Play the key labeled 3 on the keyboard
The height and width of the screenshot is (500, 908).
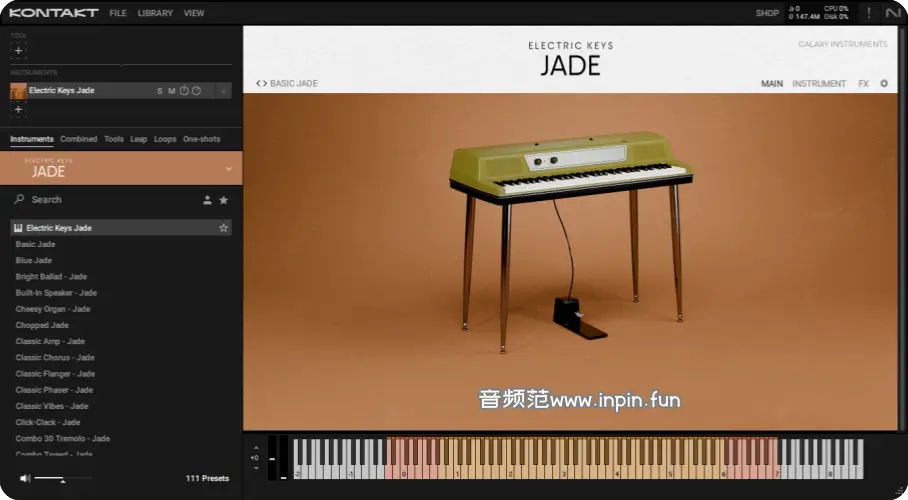tap(564, 472)
